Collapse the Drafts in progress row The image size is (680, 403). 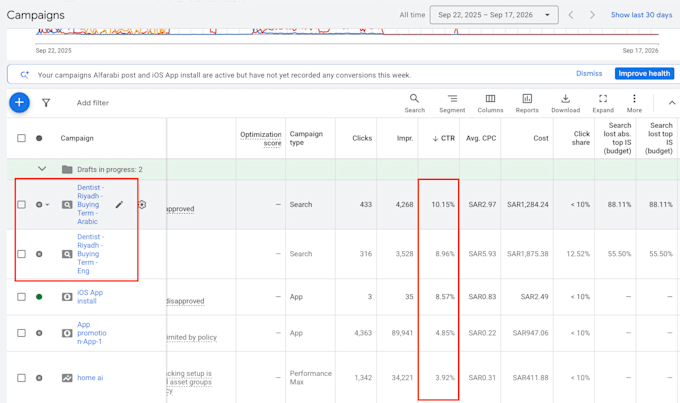[x=42, y=169]
